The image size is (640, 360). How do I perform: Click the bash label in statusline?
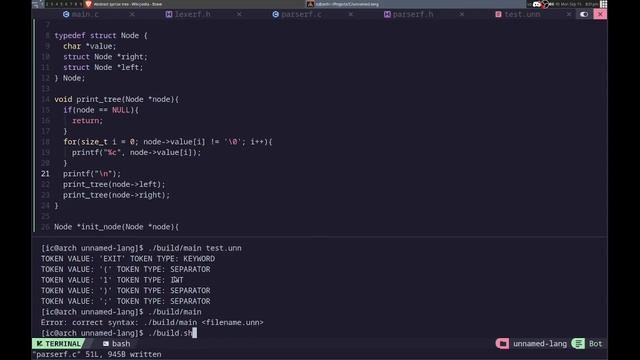(121, 344)
